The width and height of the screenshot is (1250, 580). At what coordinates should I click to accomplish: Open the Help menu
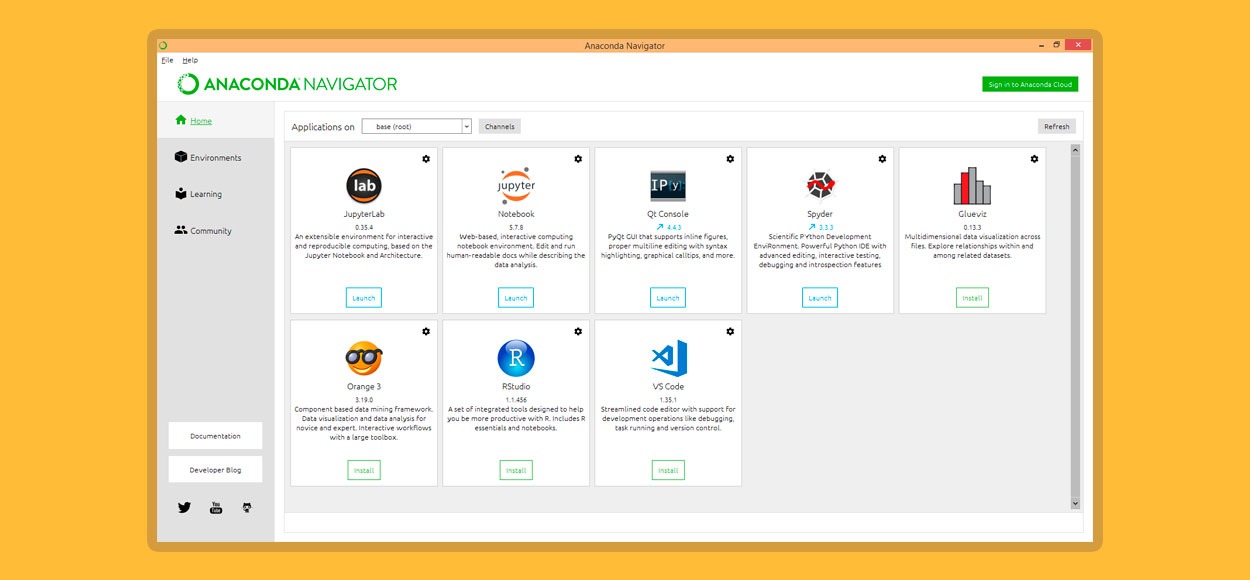(190, 60)
